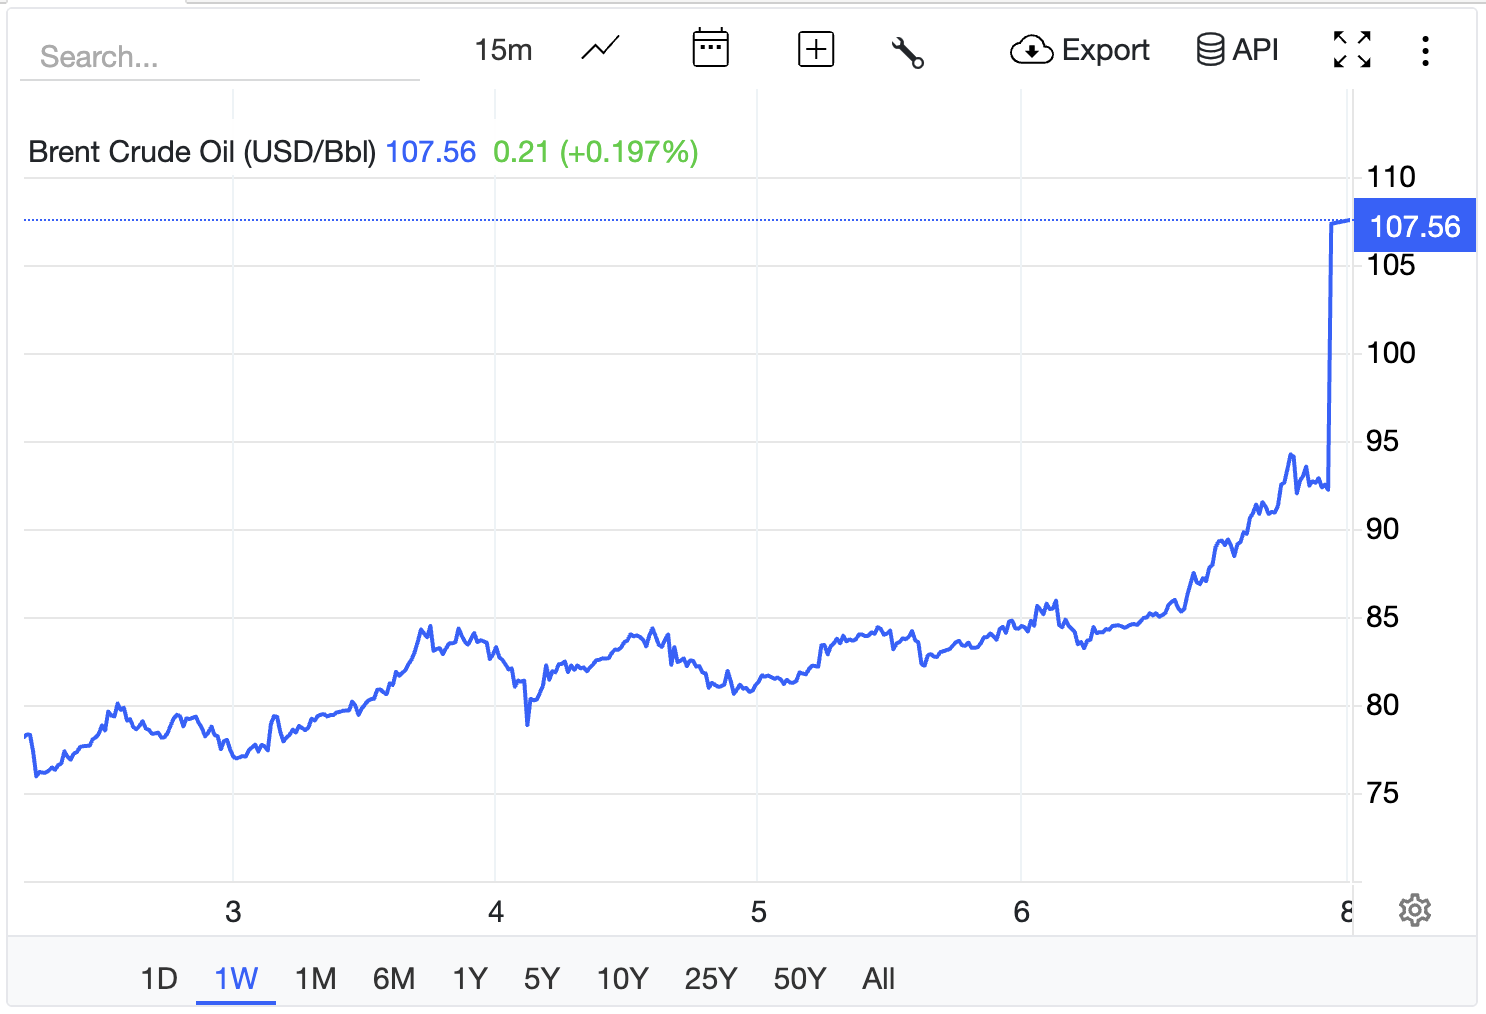
Task: Click the Search input field
Action: tap(220, 57)
